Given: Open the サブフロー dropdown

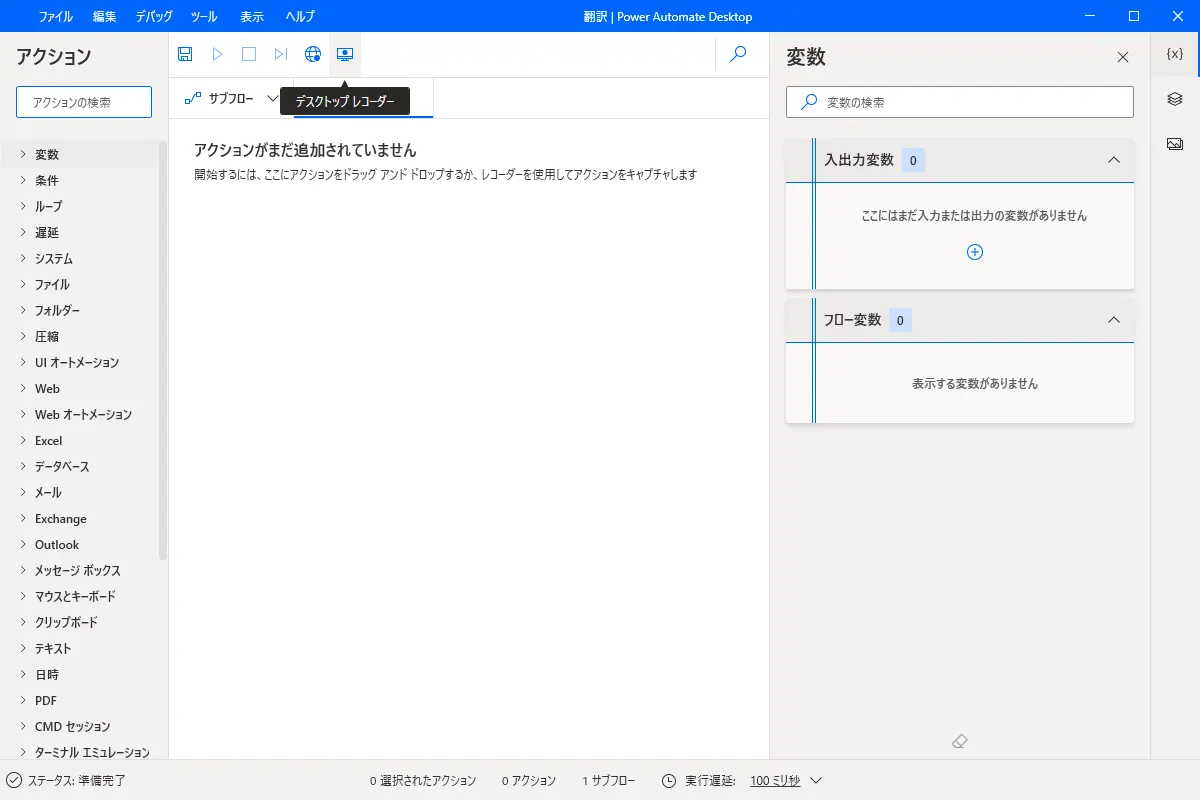Looking at the screenshot, I should pos(273,98).
